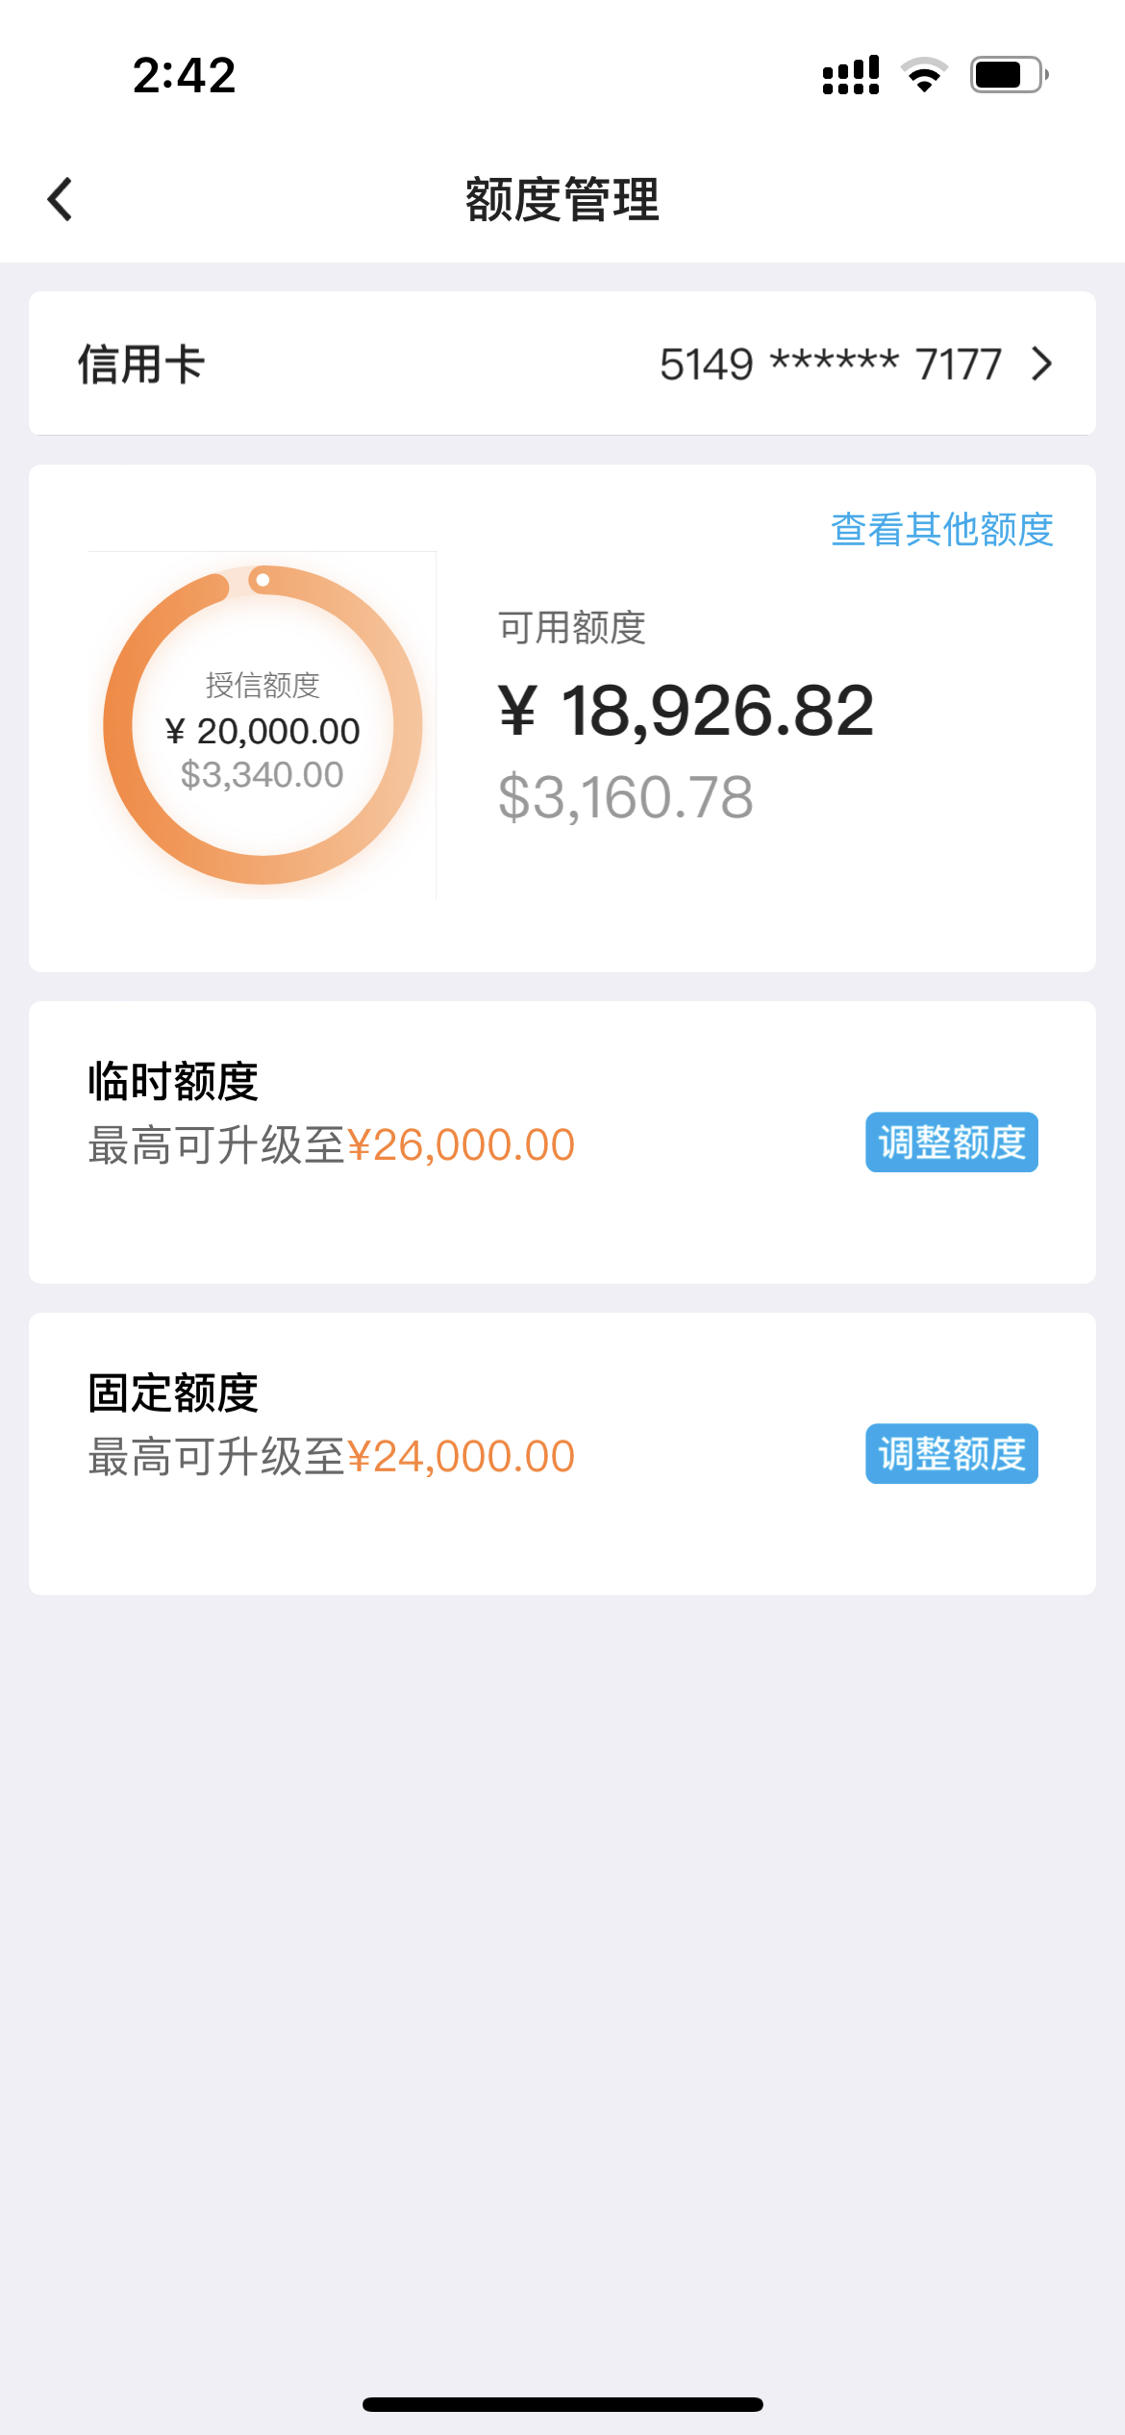1125x2435 pixels.
Task: Tap the Wi-Fi status icon
Action: coord(924,75)
